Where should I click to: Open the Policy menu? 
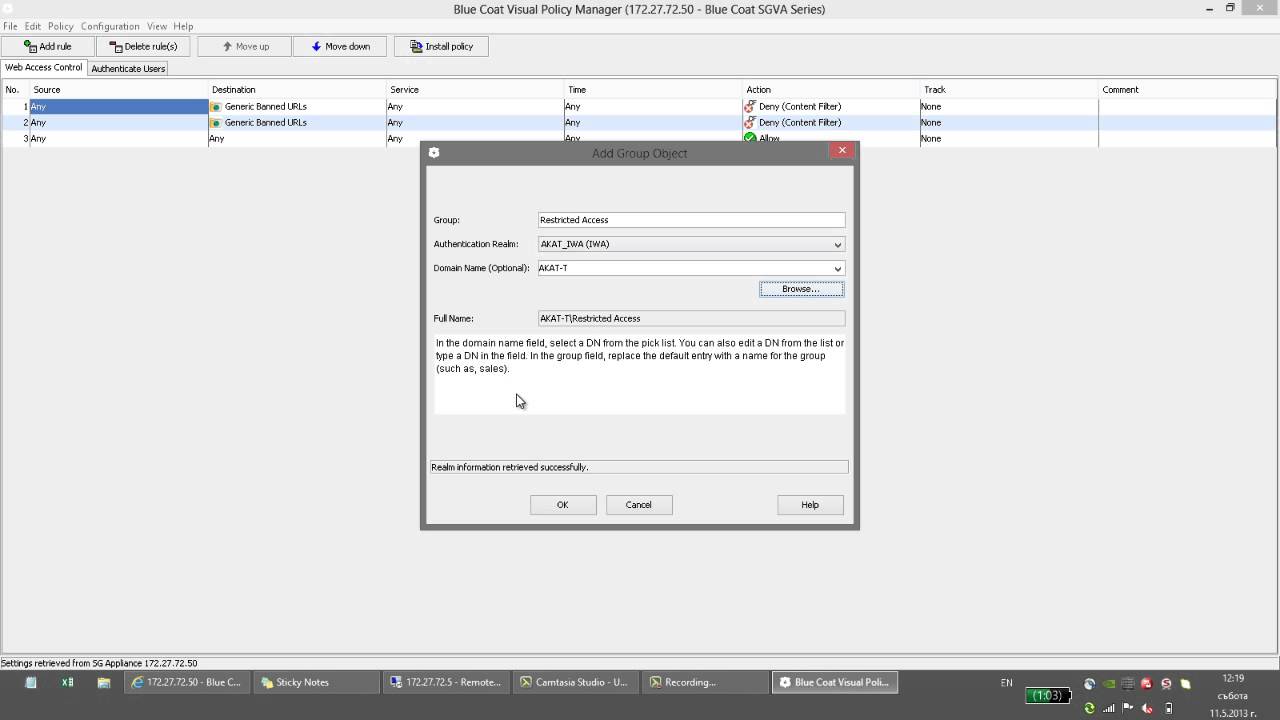(x=61, y=26)
